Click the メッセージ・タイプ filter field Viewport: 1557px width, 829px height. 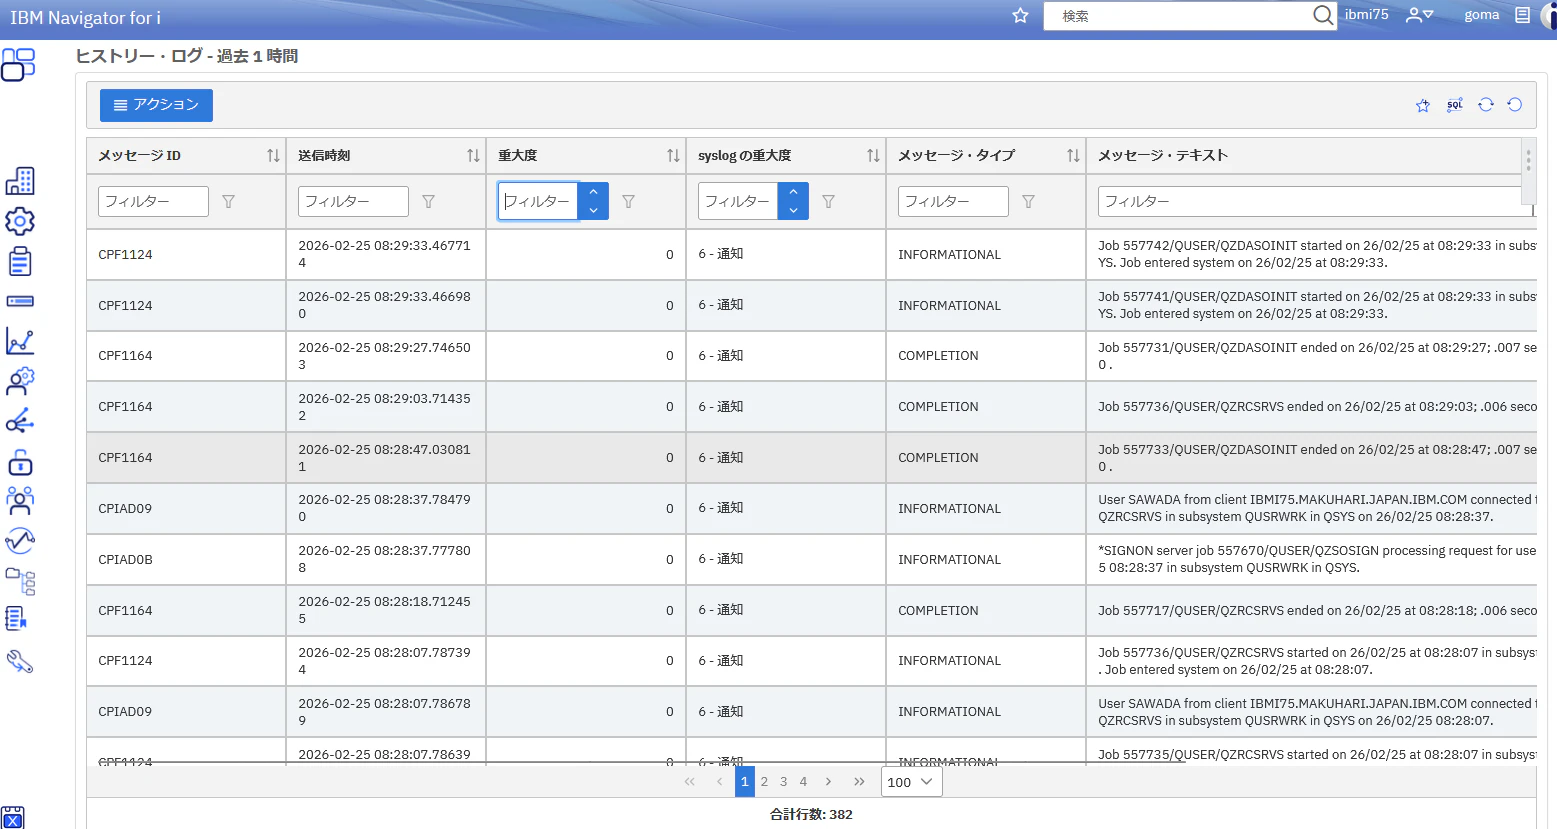point(953,201)
